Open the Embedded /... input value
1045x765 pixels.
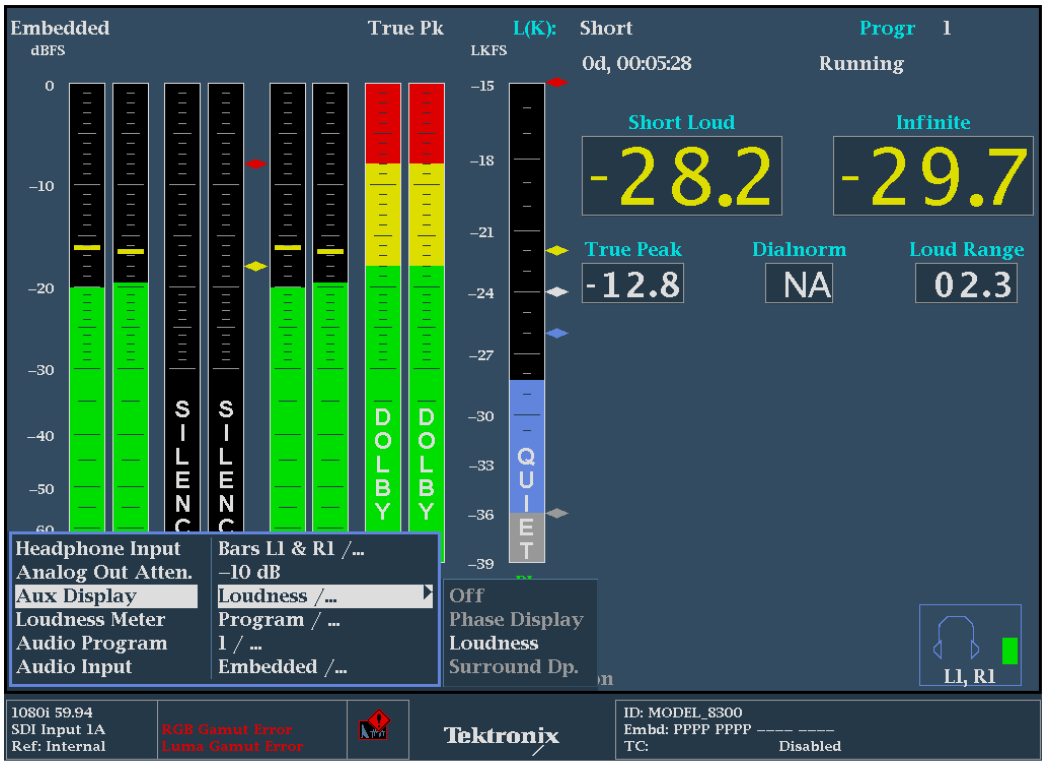pos(283,666)
